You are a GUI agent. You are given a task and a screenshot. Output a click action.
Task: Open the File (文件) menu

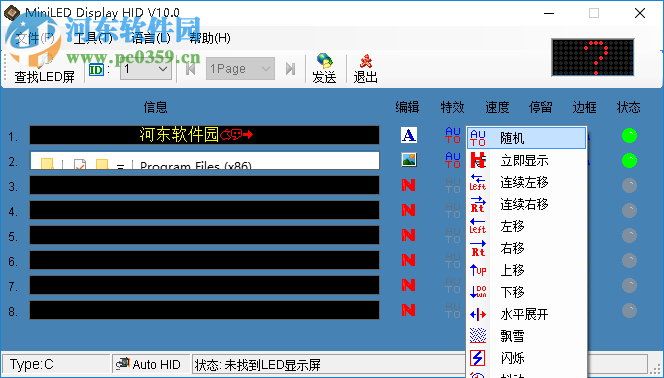36,39
